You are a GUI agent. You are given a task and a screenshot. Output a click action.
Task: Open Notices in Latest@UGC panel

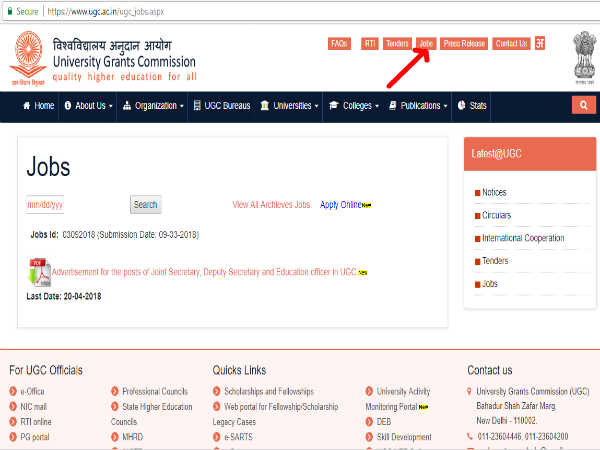[x=494, y=192]
